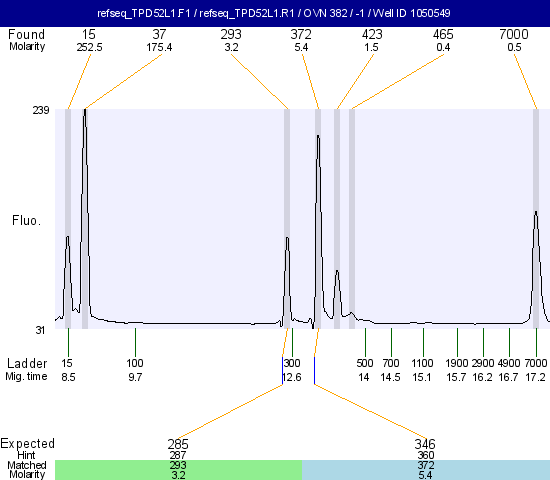This screenshot has width=550, height=480.
Task: Click the found peak label 423
Action: pyautogui.click(x=372, y=34)
